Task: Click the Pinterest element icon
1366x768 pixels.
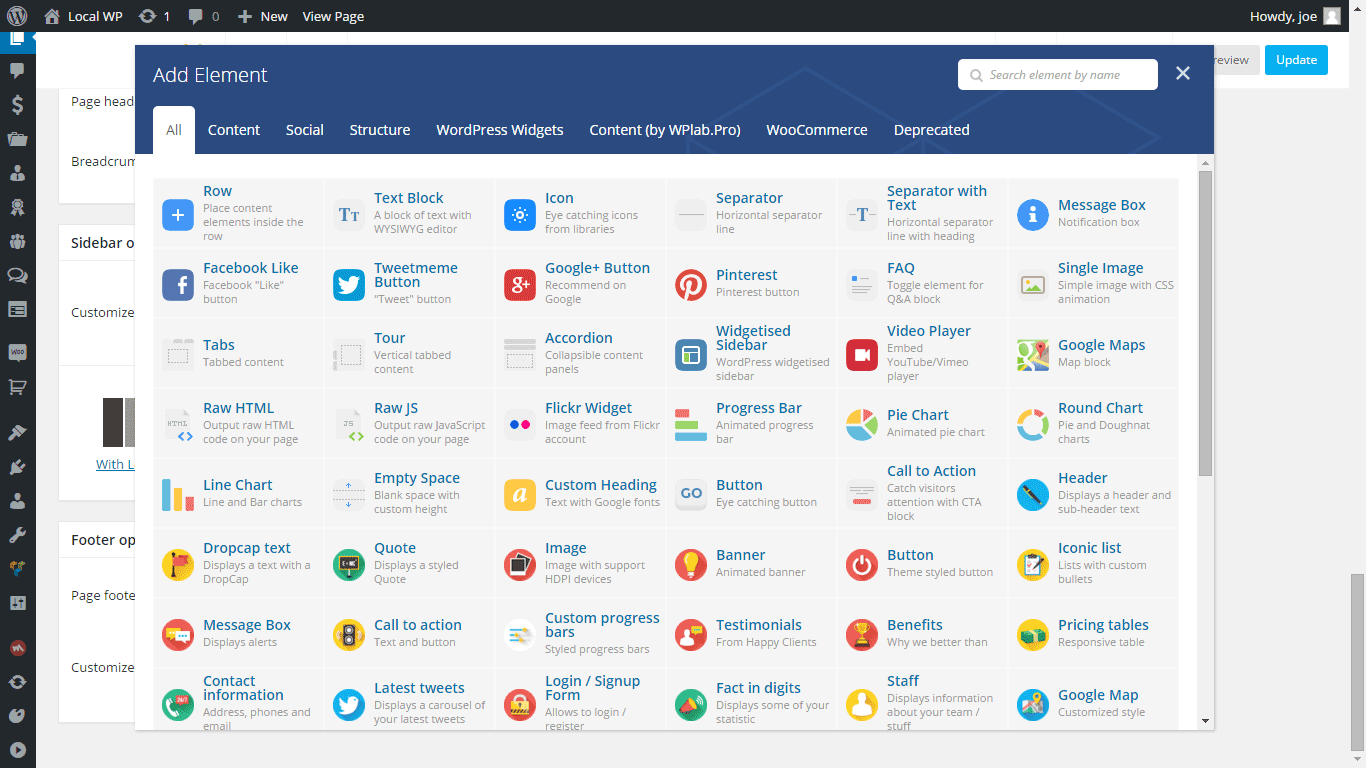Action: pos(691,285)
